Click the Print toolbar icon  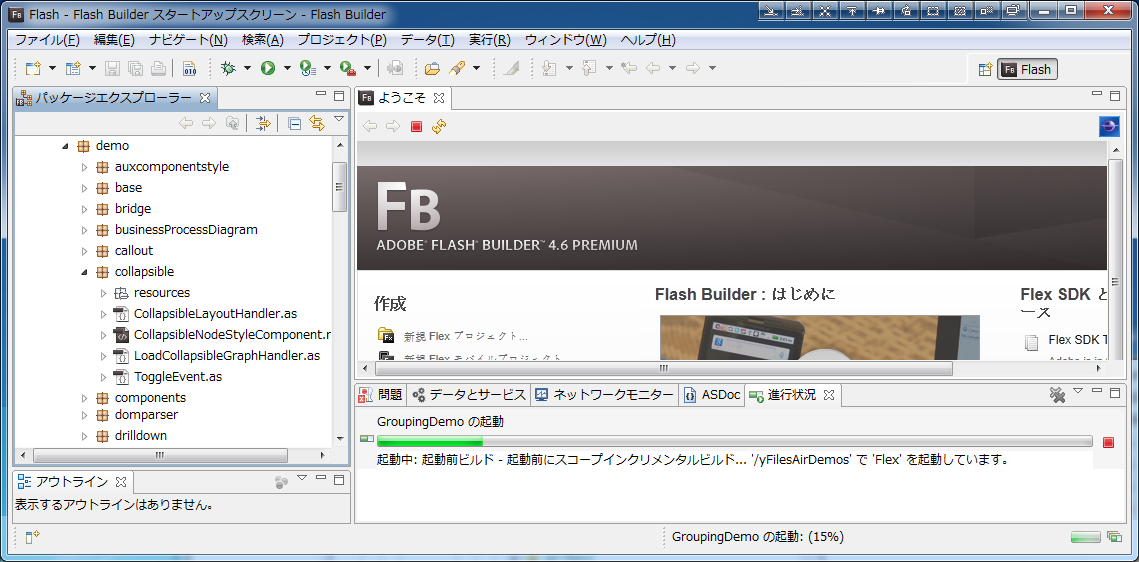pyautogui.click(x=158, y=68)
